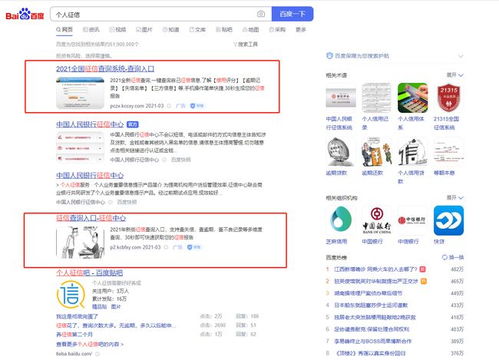
Task: Open hot search number 7 mentioning BOSS
Action: coord(373,341)
